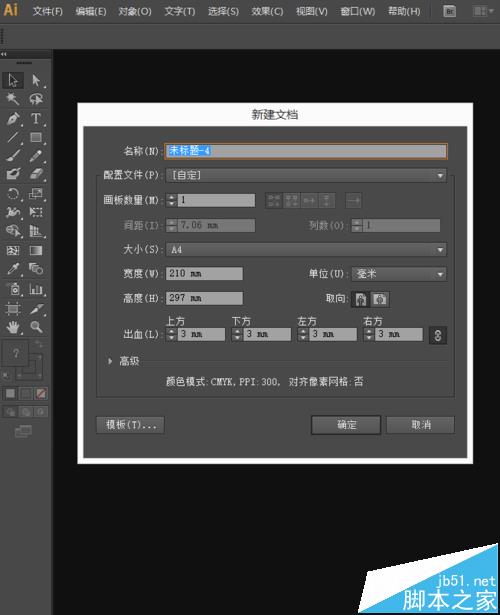500x615 pixels.
Task: Select the Pencil tool
Action: click(x=36, y=156)
